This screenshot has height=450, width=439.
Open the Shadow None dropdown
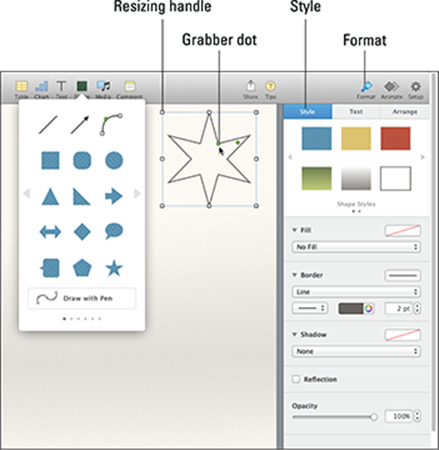(356, 351)
